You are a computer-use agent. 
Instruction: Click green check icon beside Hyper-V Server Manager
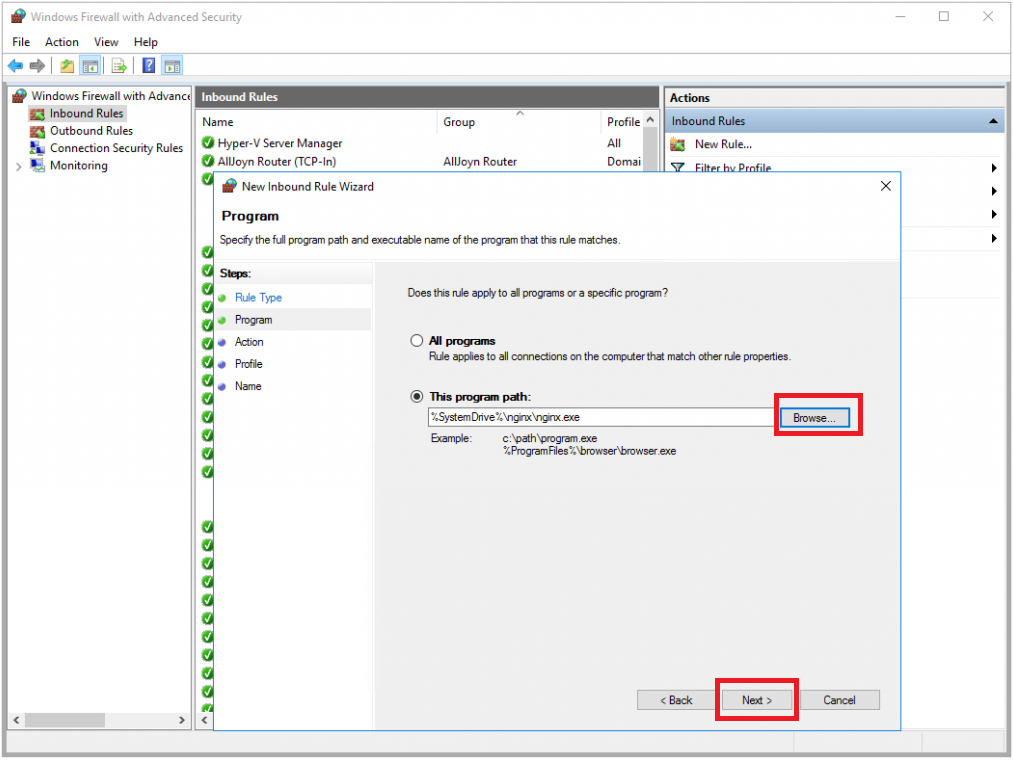click(x=207, y=143)
